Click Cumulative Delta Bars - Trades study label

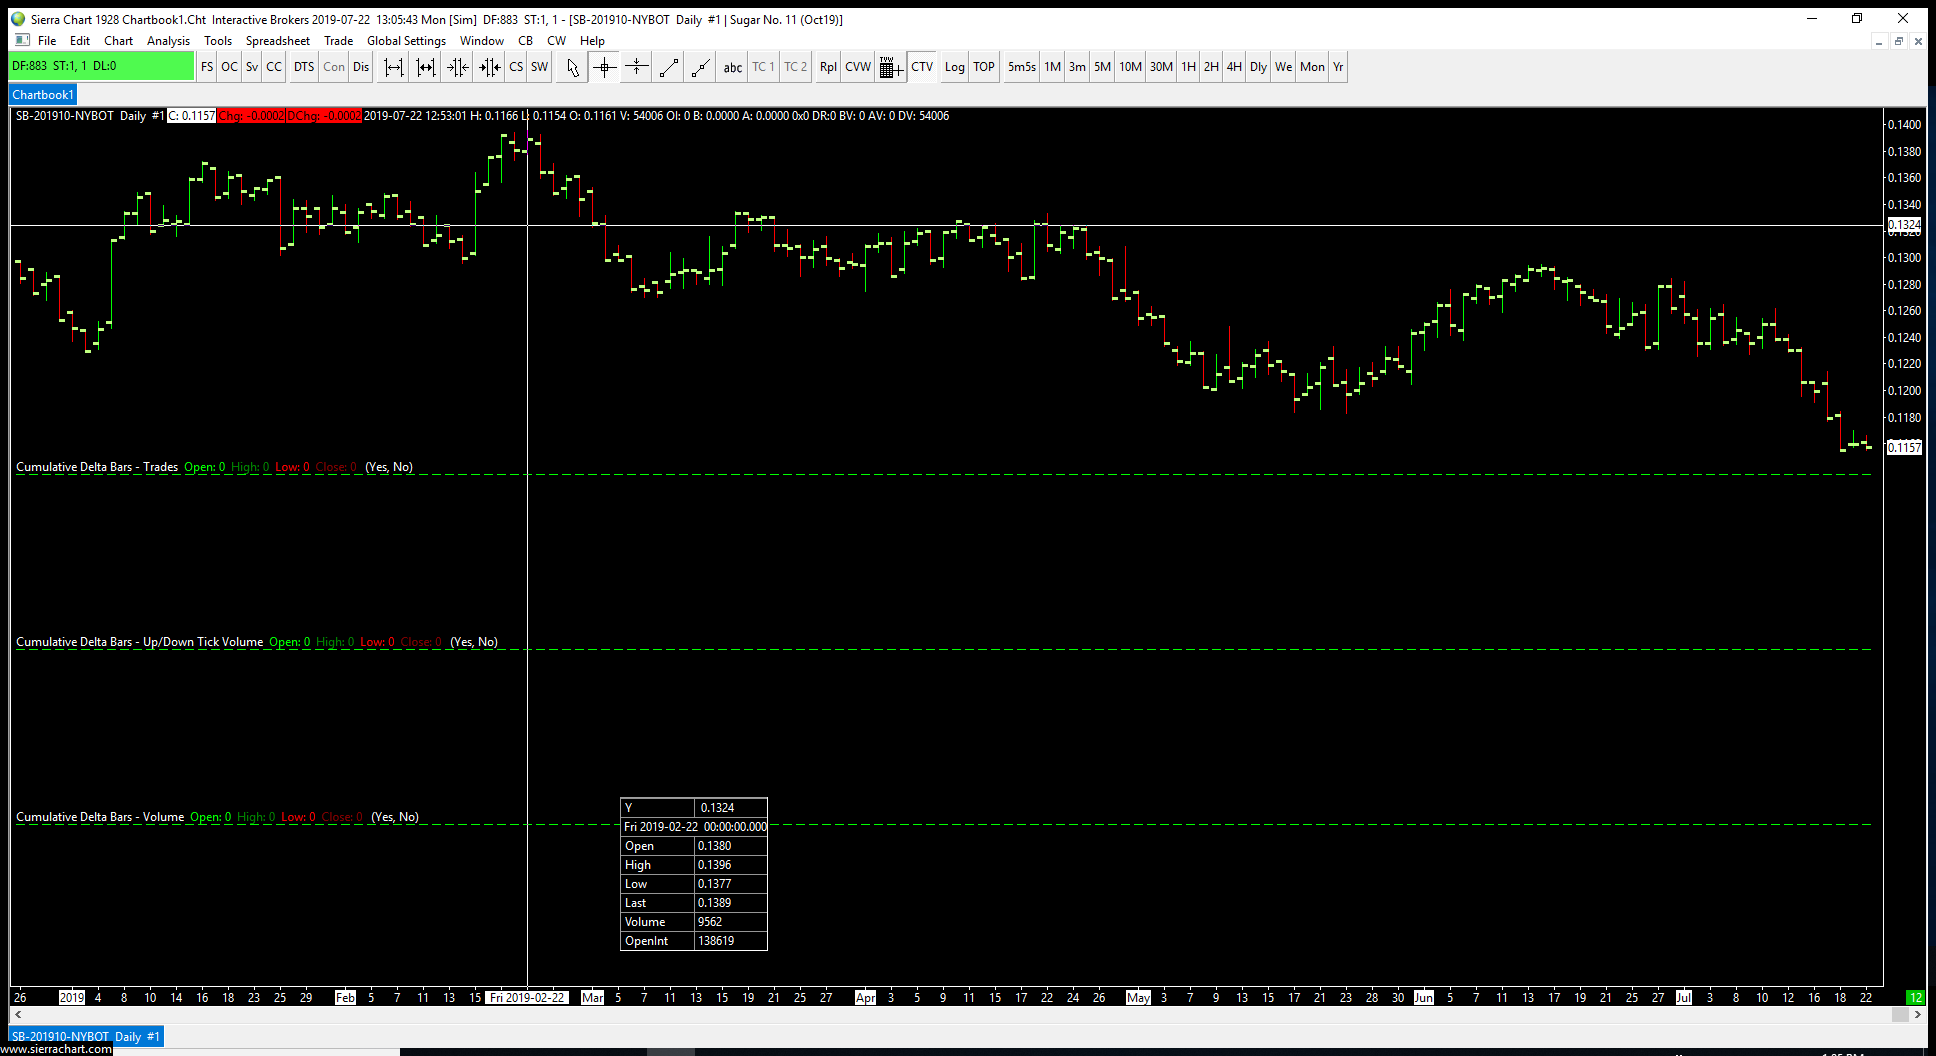tap(97, 467)
